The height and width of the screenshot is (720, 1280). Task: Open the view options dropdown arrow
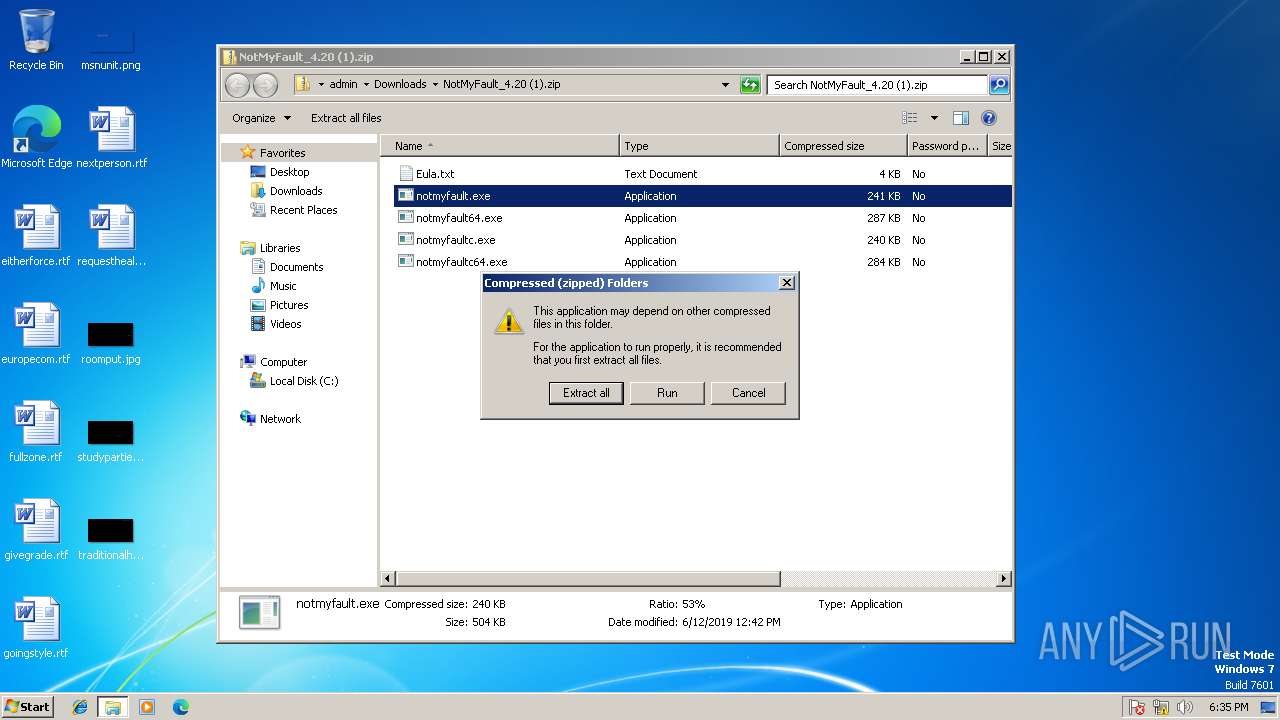pos(934,118)
